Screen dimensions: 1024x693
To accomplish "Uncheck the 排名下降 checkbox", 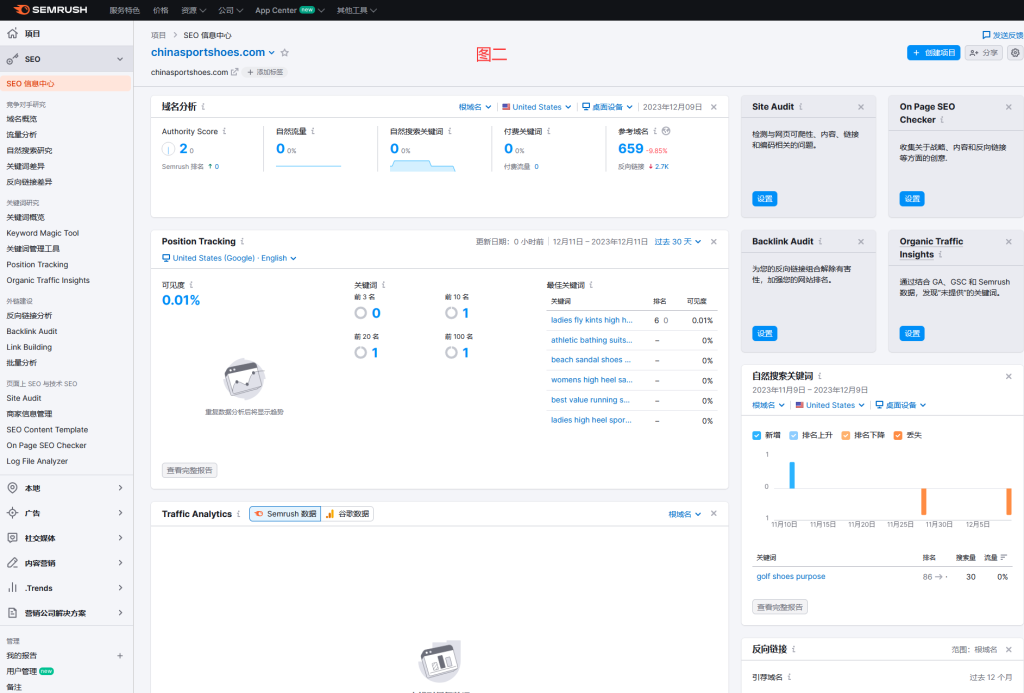I will (x=846, y=436).
